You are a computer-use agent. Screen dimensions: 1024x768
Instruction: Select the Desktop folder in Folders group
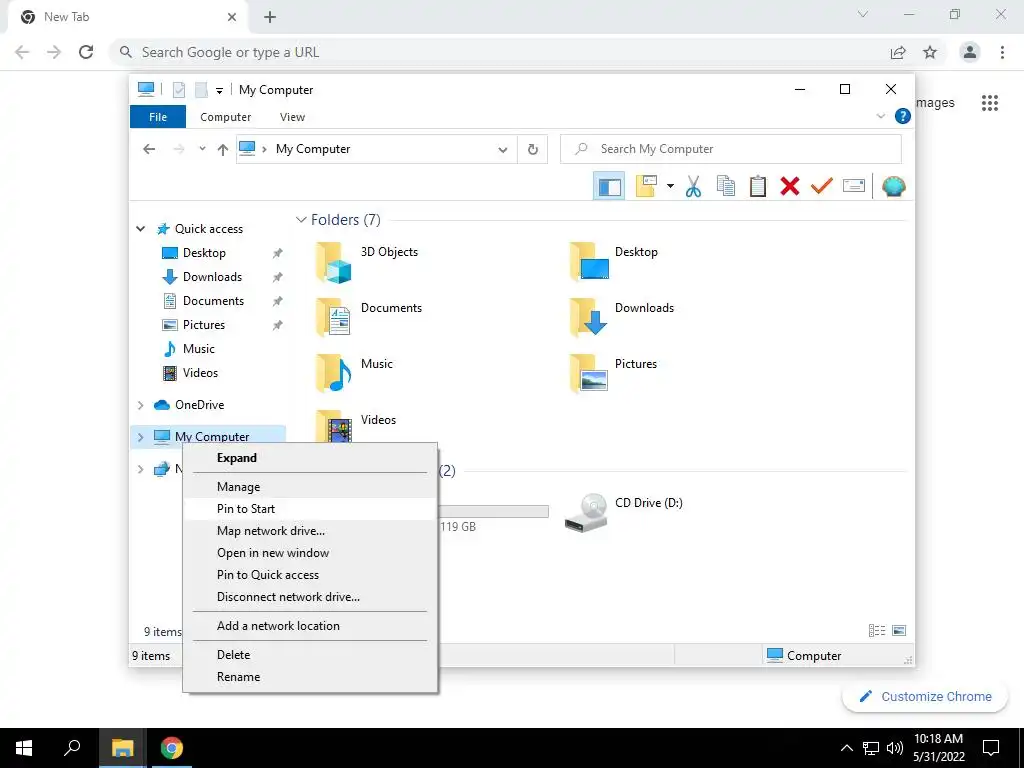(x=614, y=262)
